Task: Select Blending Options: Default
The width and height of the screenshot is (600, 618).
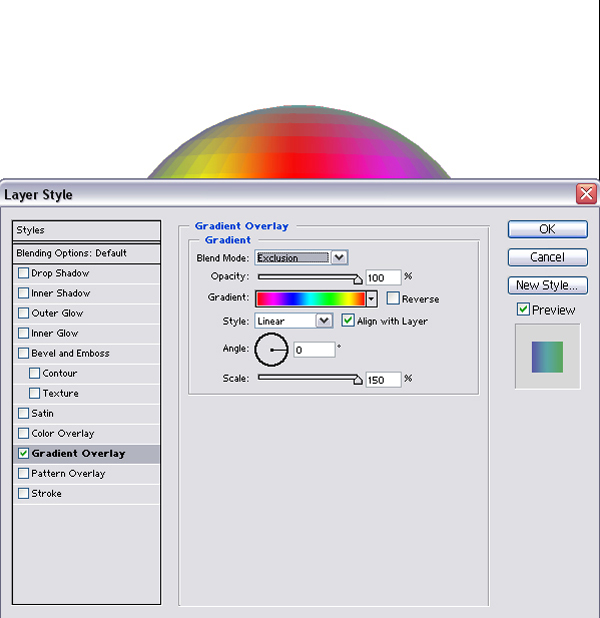Action: click(x=86, y=253)
